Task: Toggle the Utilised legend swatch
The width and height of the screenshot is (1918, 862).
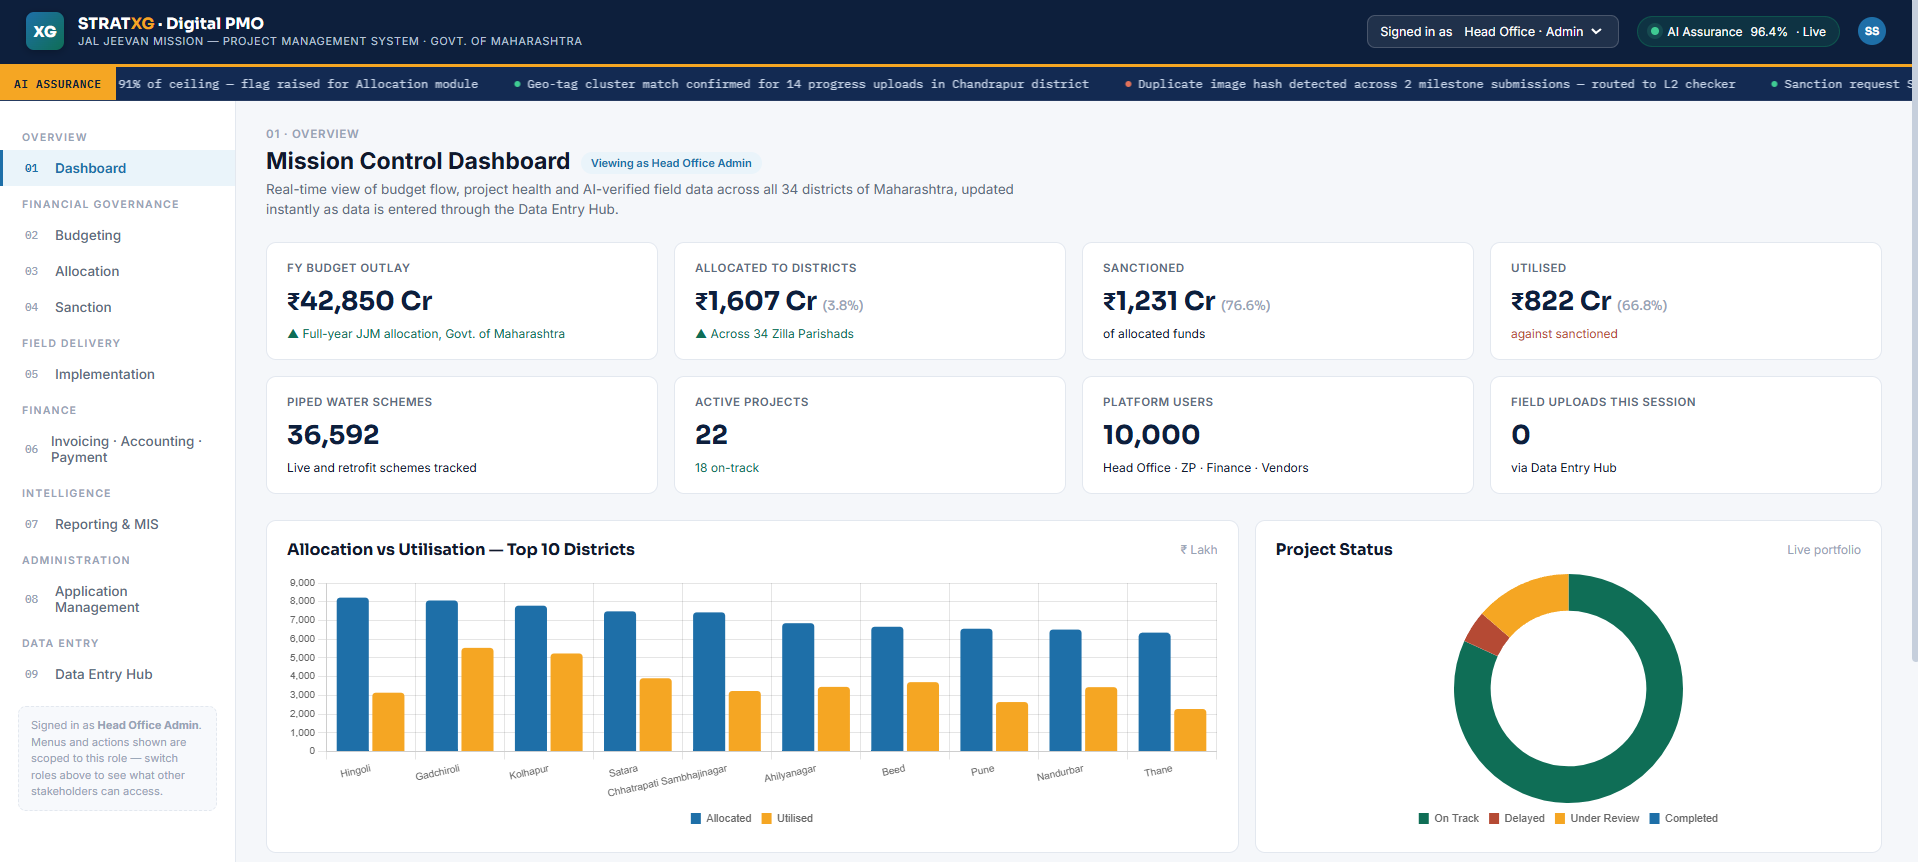Action: pyautogui.click(x=767, y=818)
